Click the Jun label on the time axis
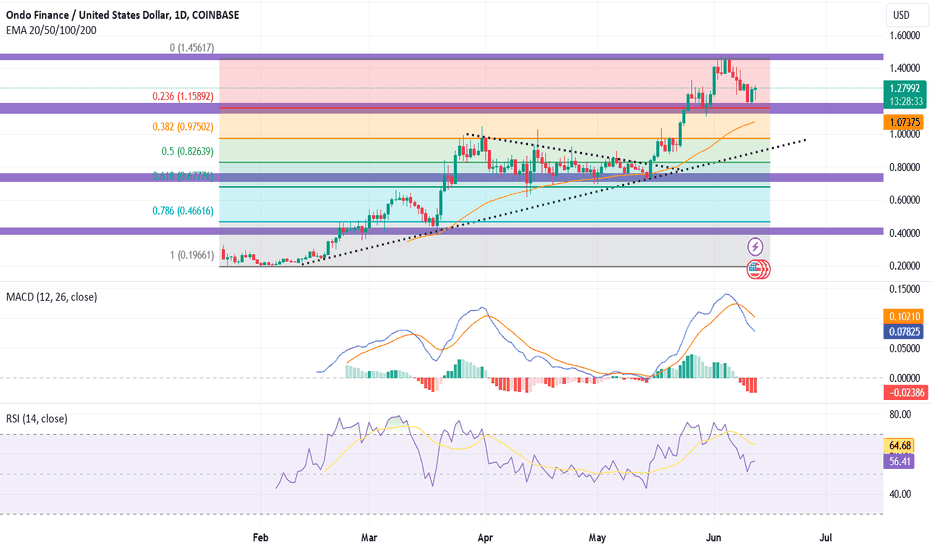Screen dimensions: 932x550 (x=713, y=538)
